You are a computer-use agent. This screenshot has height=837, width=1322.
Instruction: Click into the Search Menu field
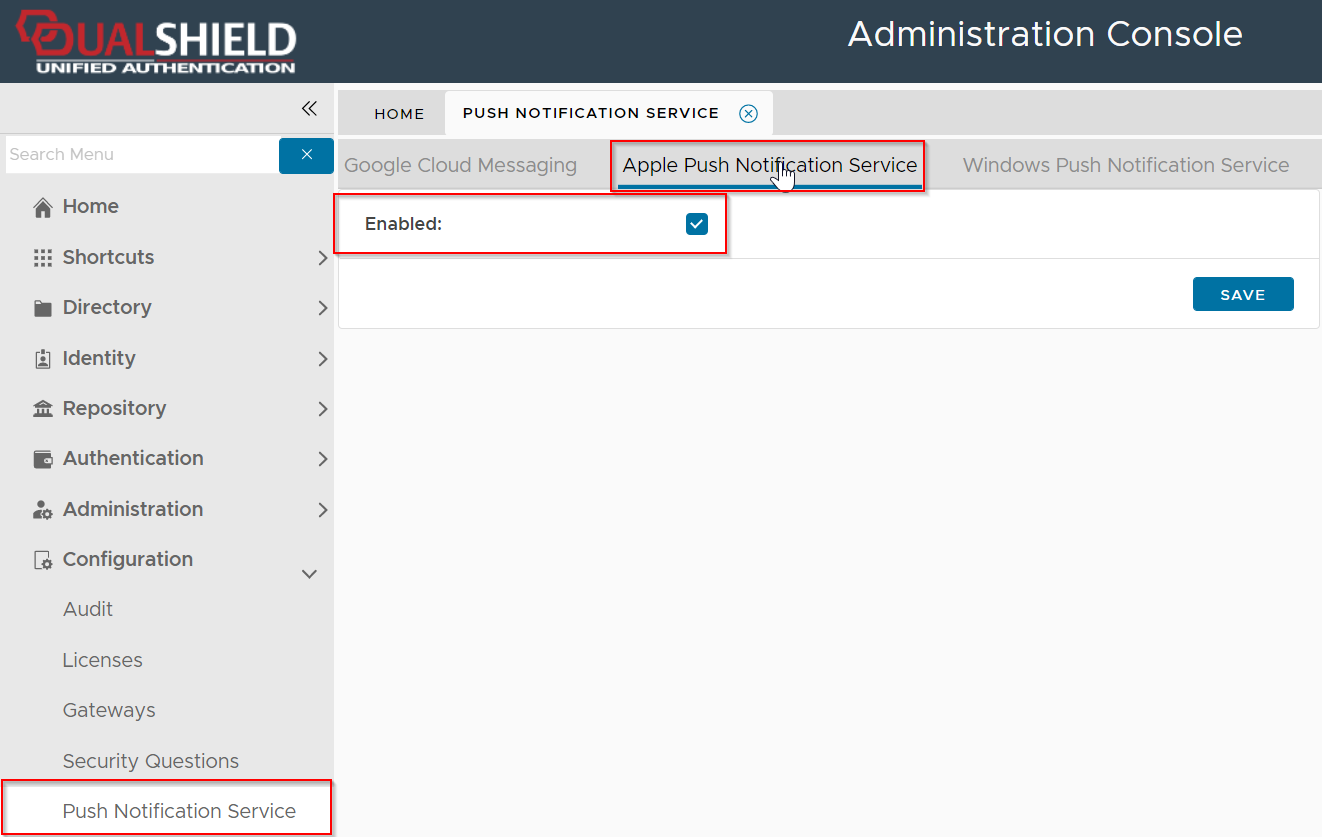[x=141, y=155]
